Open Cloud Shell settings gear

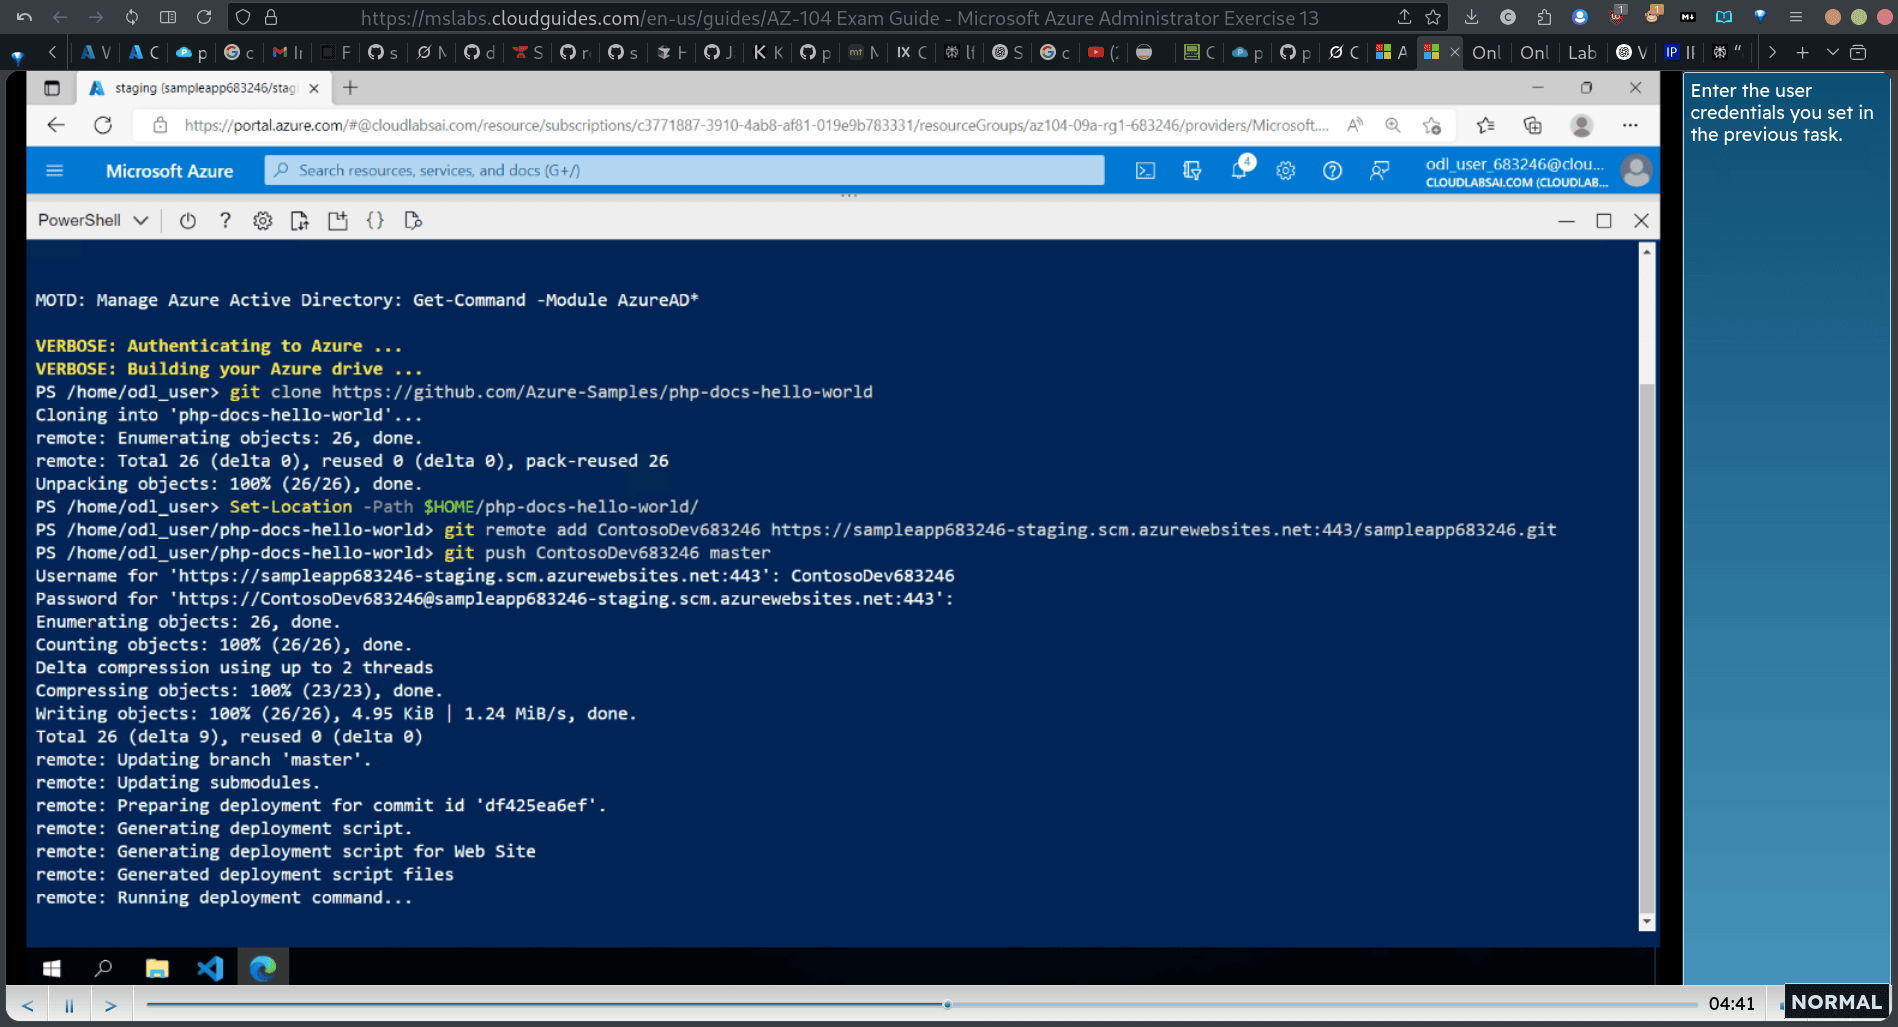point(262,221)
